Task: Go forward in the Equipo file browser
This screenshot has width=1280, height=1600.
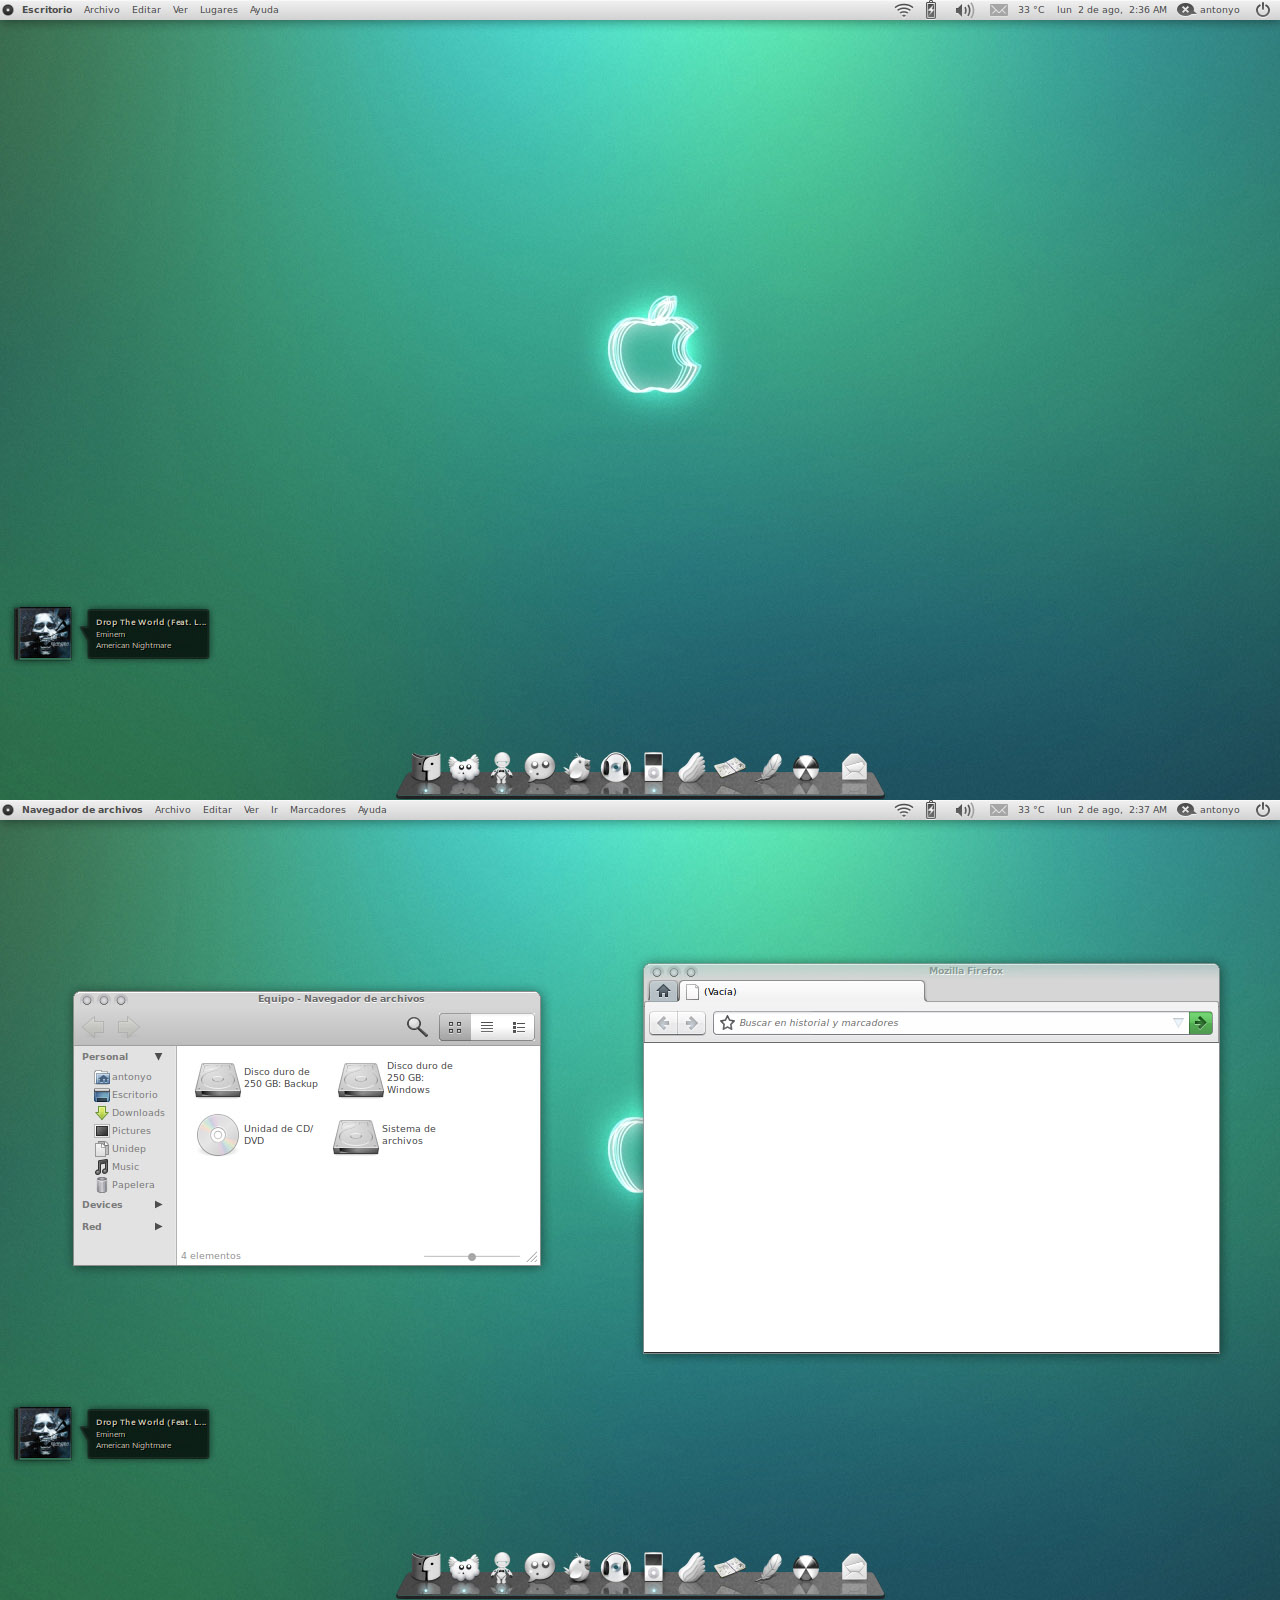Action: click(128, 1026)
